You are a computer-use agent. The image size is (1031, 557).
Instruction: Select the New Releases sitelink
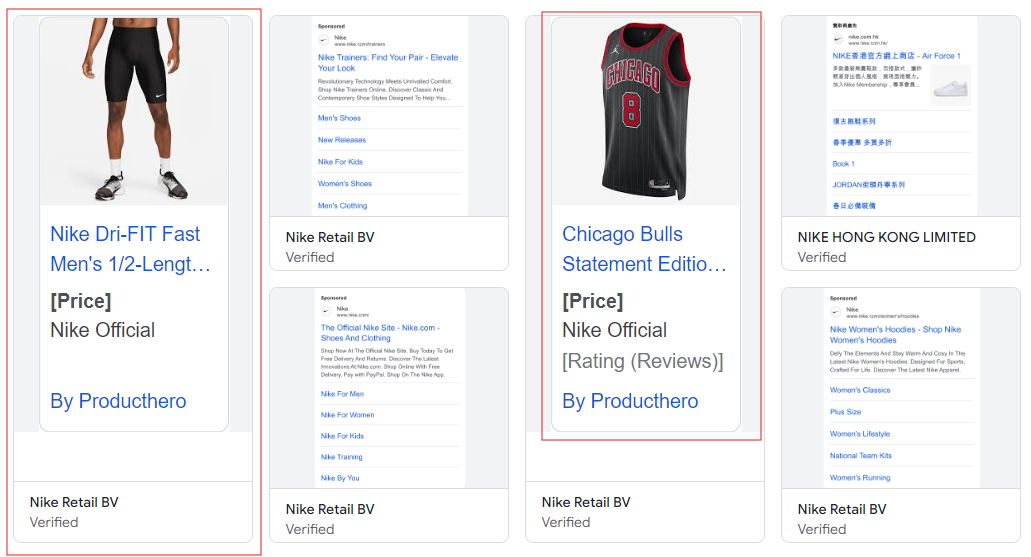[x=342, y=140]
